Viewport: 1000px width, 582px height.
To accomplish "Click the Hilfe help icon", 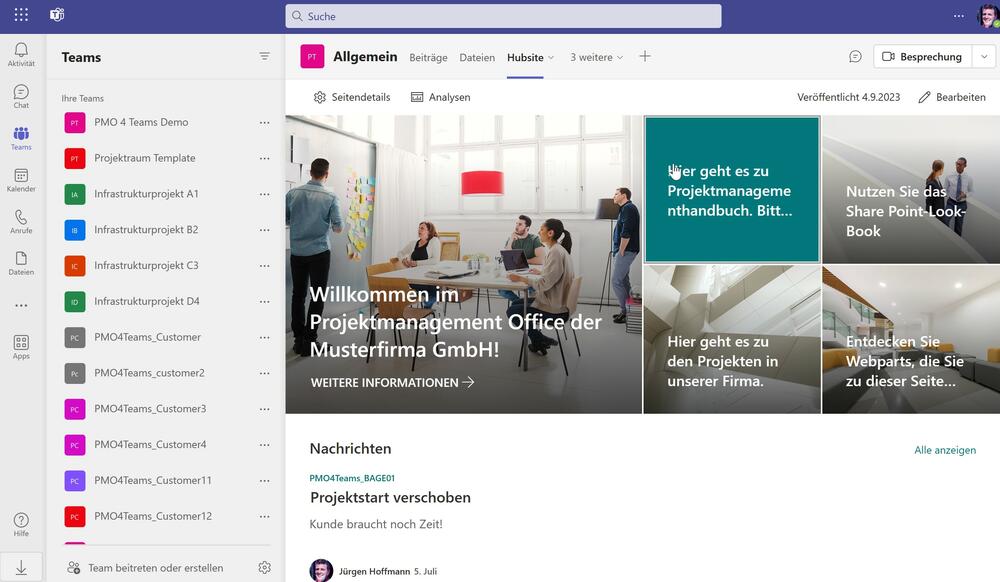I will point(21,524).
